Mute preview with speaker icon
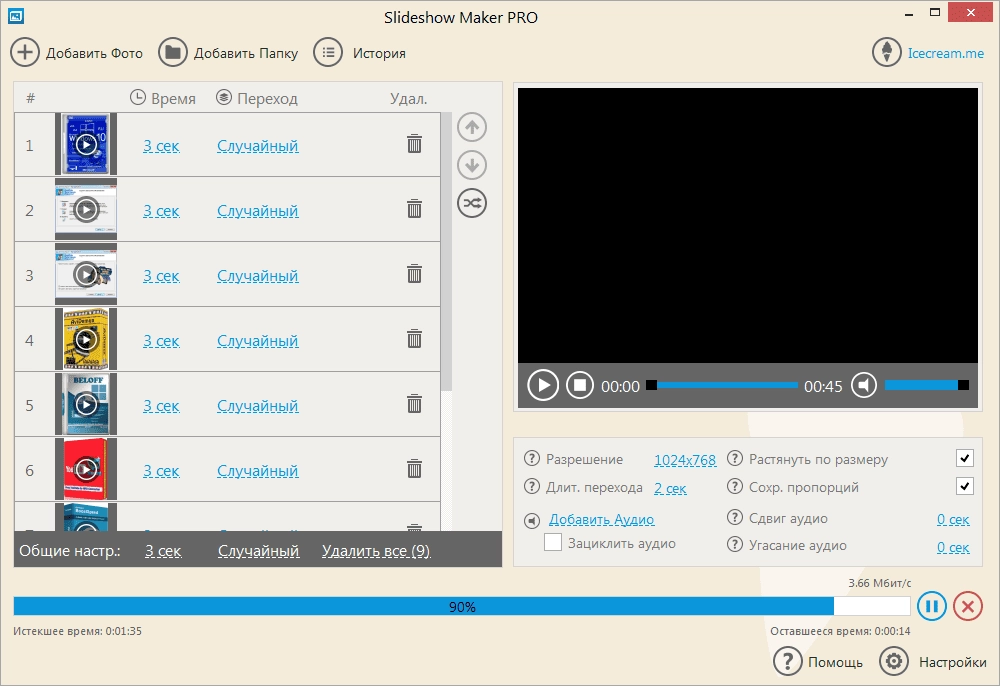The image size is (1000, 686). [x=864, y=385]
